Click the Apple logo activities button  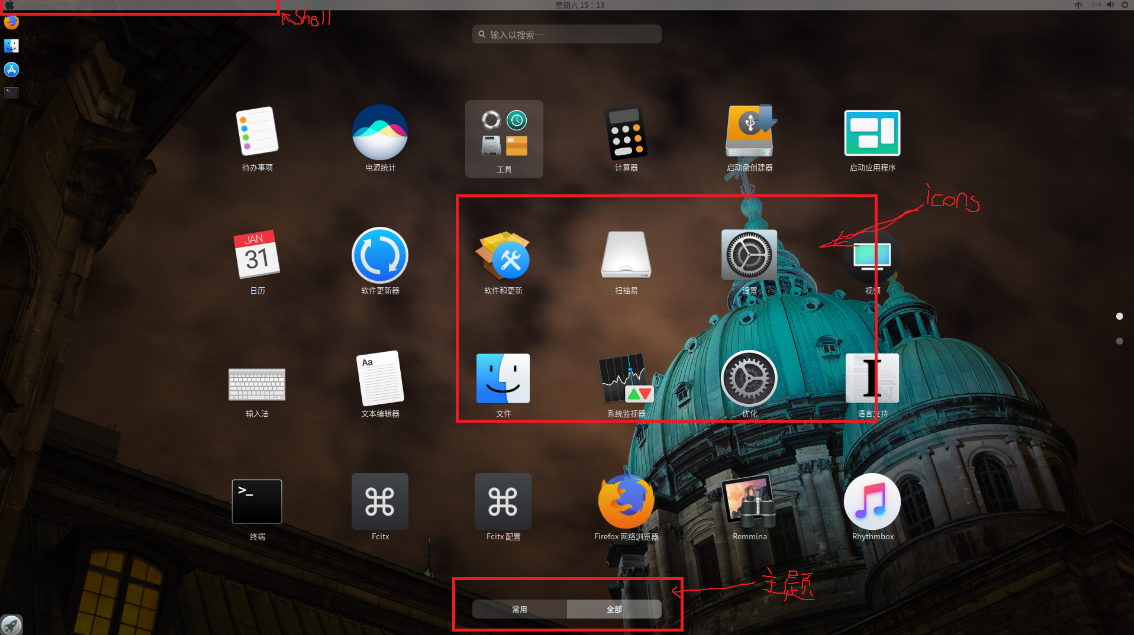coord(9,5)
